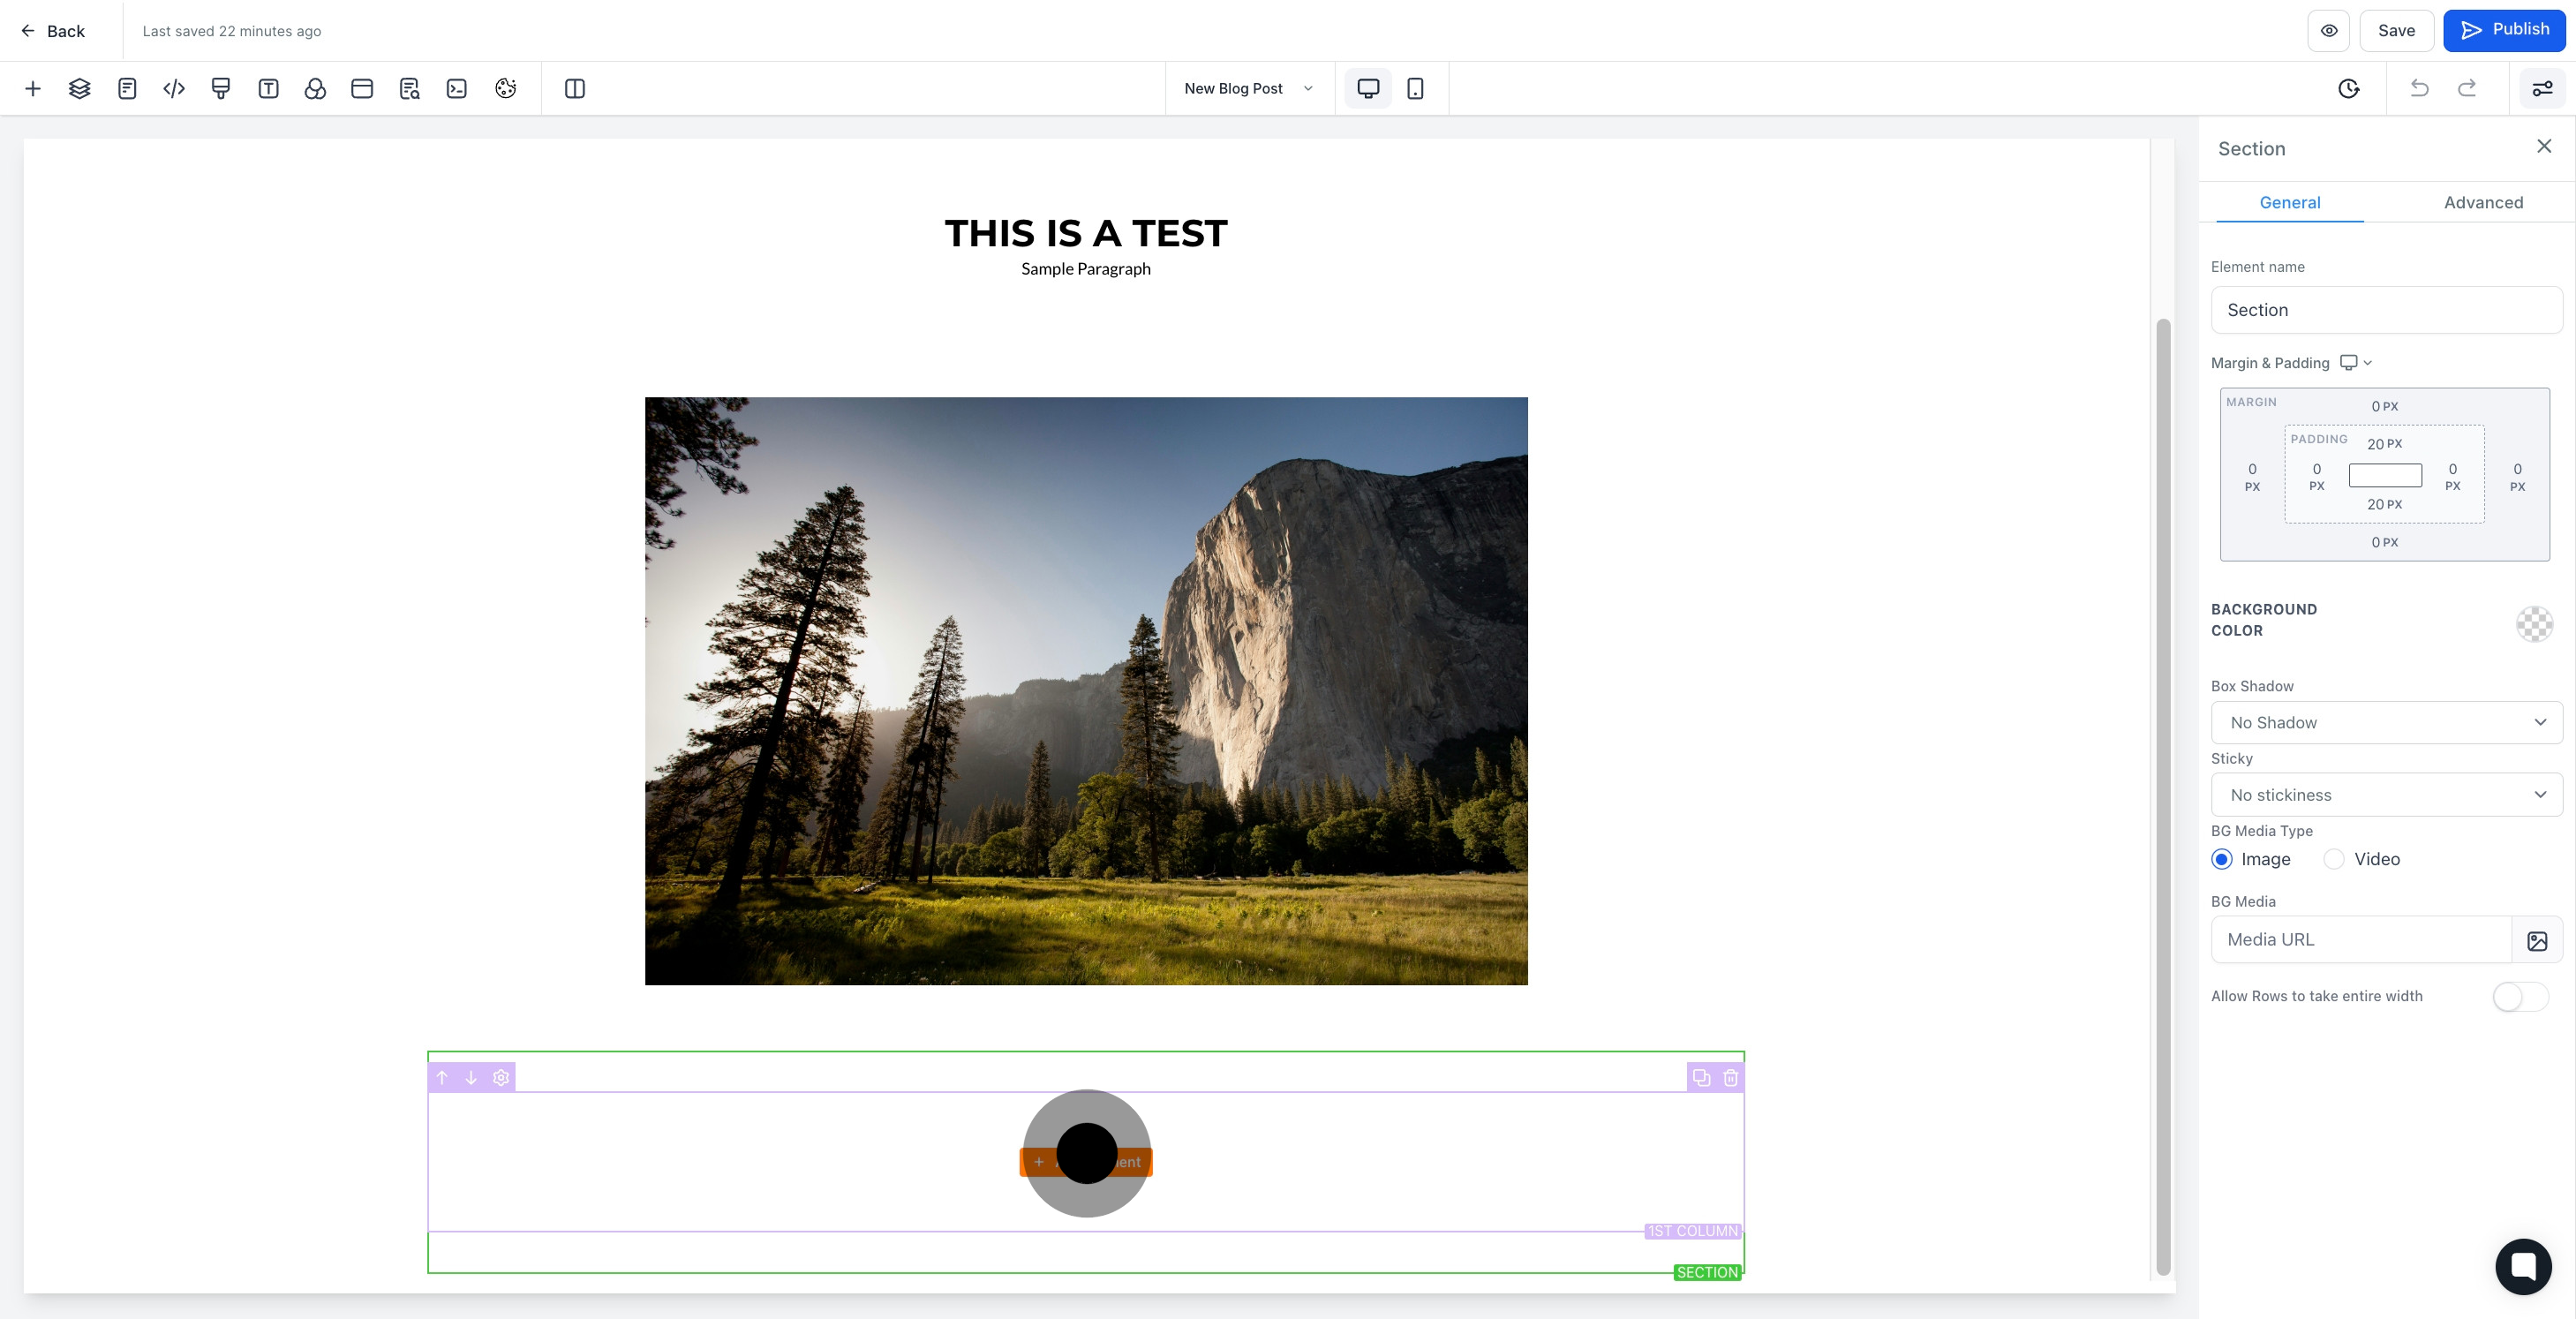Click the Media URL input field
This screenshot has width=2576, height=1319.
[2361, 940]
